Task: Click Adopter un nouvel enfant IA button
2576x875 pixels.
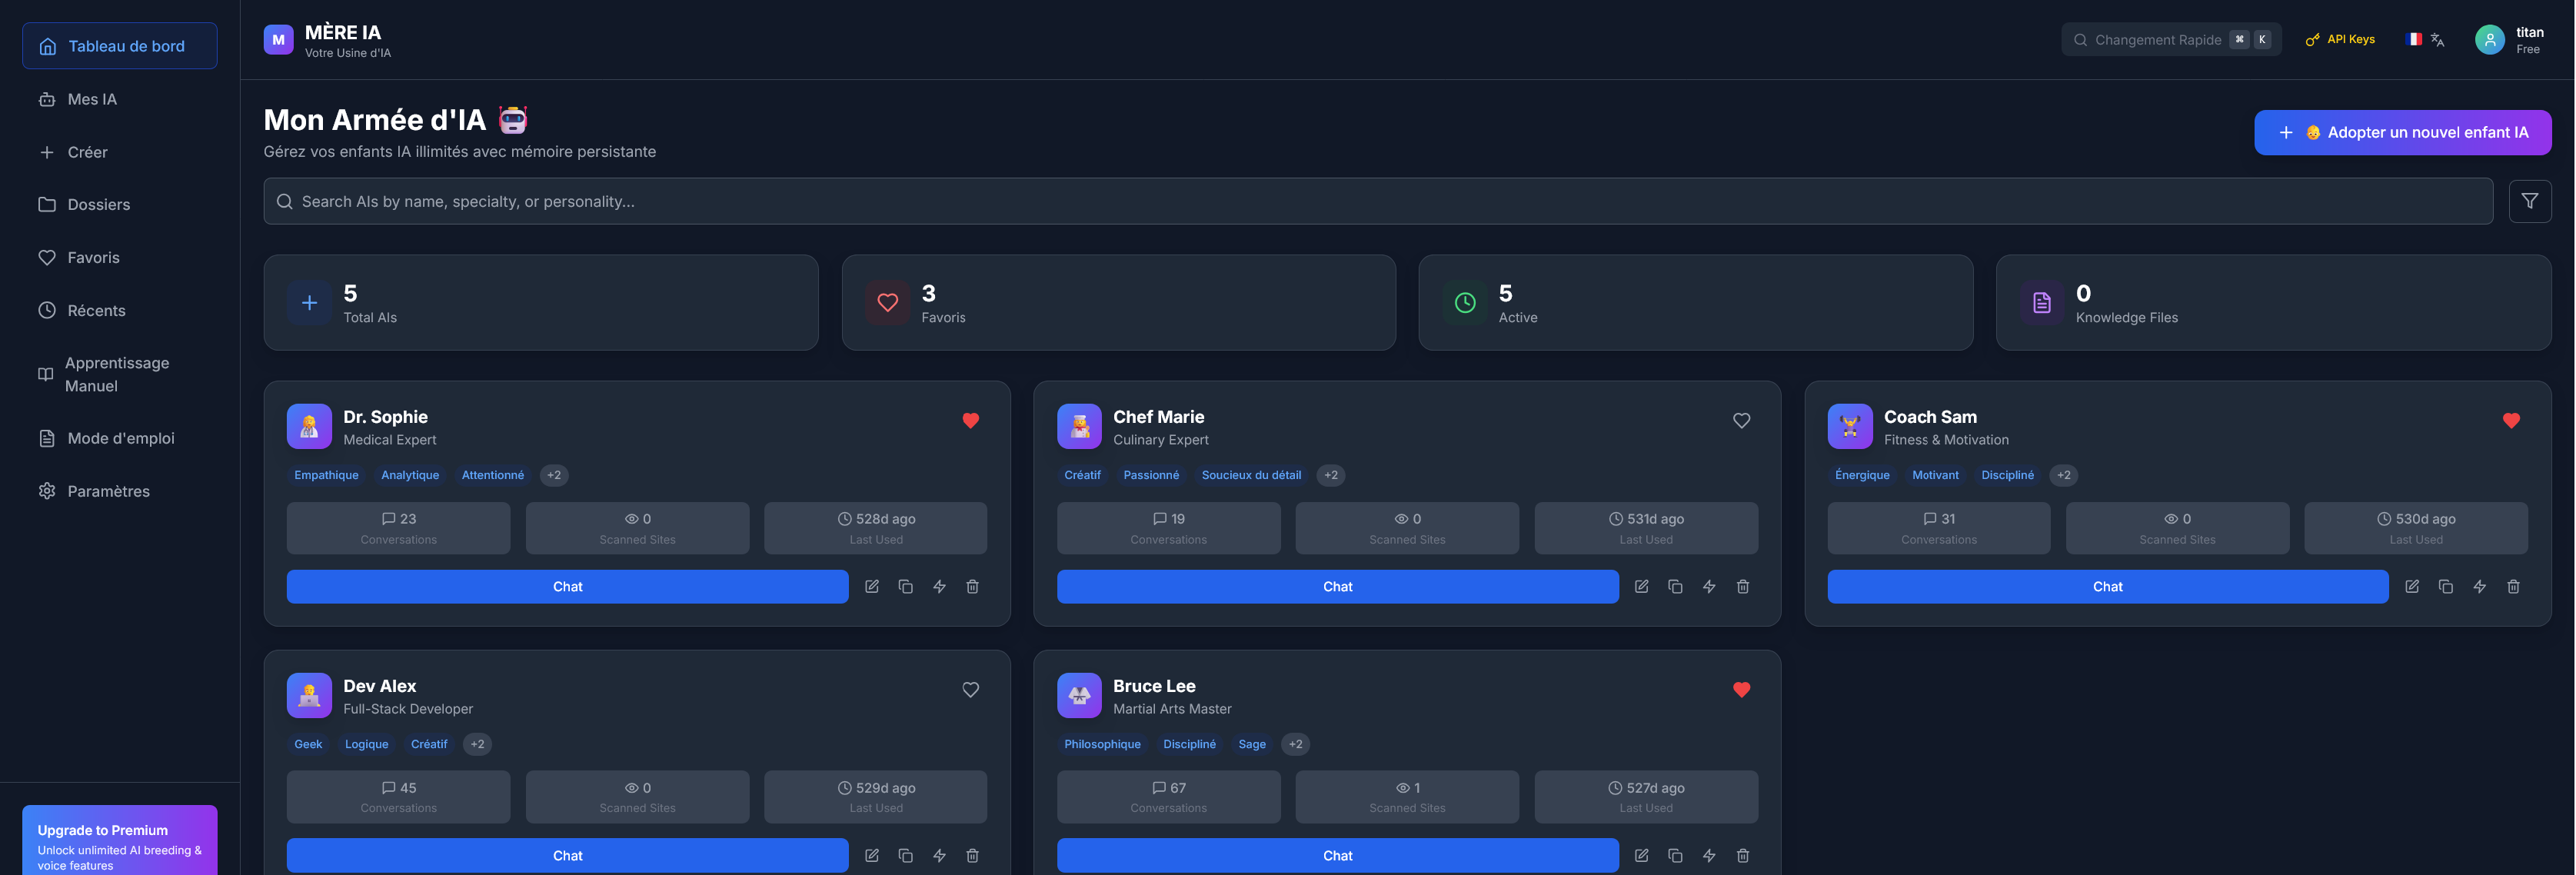Action: 2402,133
